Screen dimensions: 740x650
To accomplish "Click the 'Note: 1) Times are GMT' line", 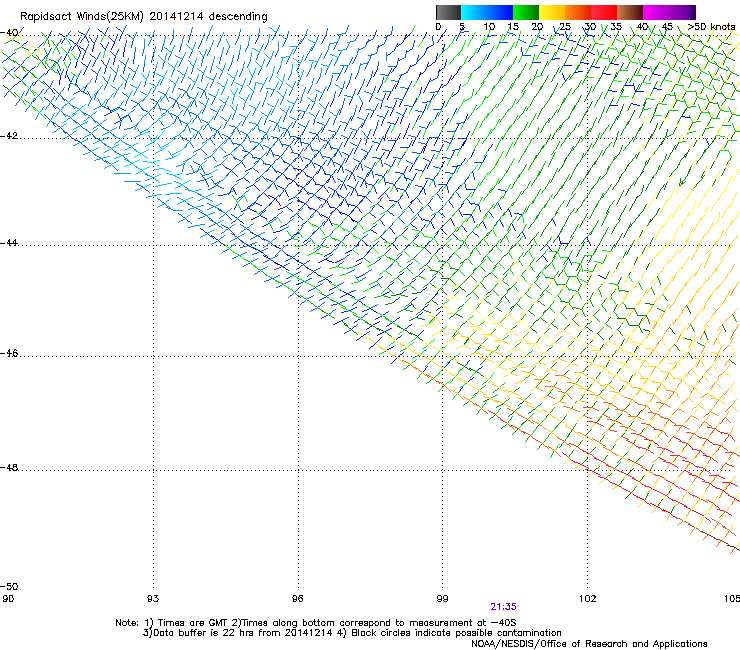I will (316, 623).
